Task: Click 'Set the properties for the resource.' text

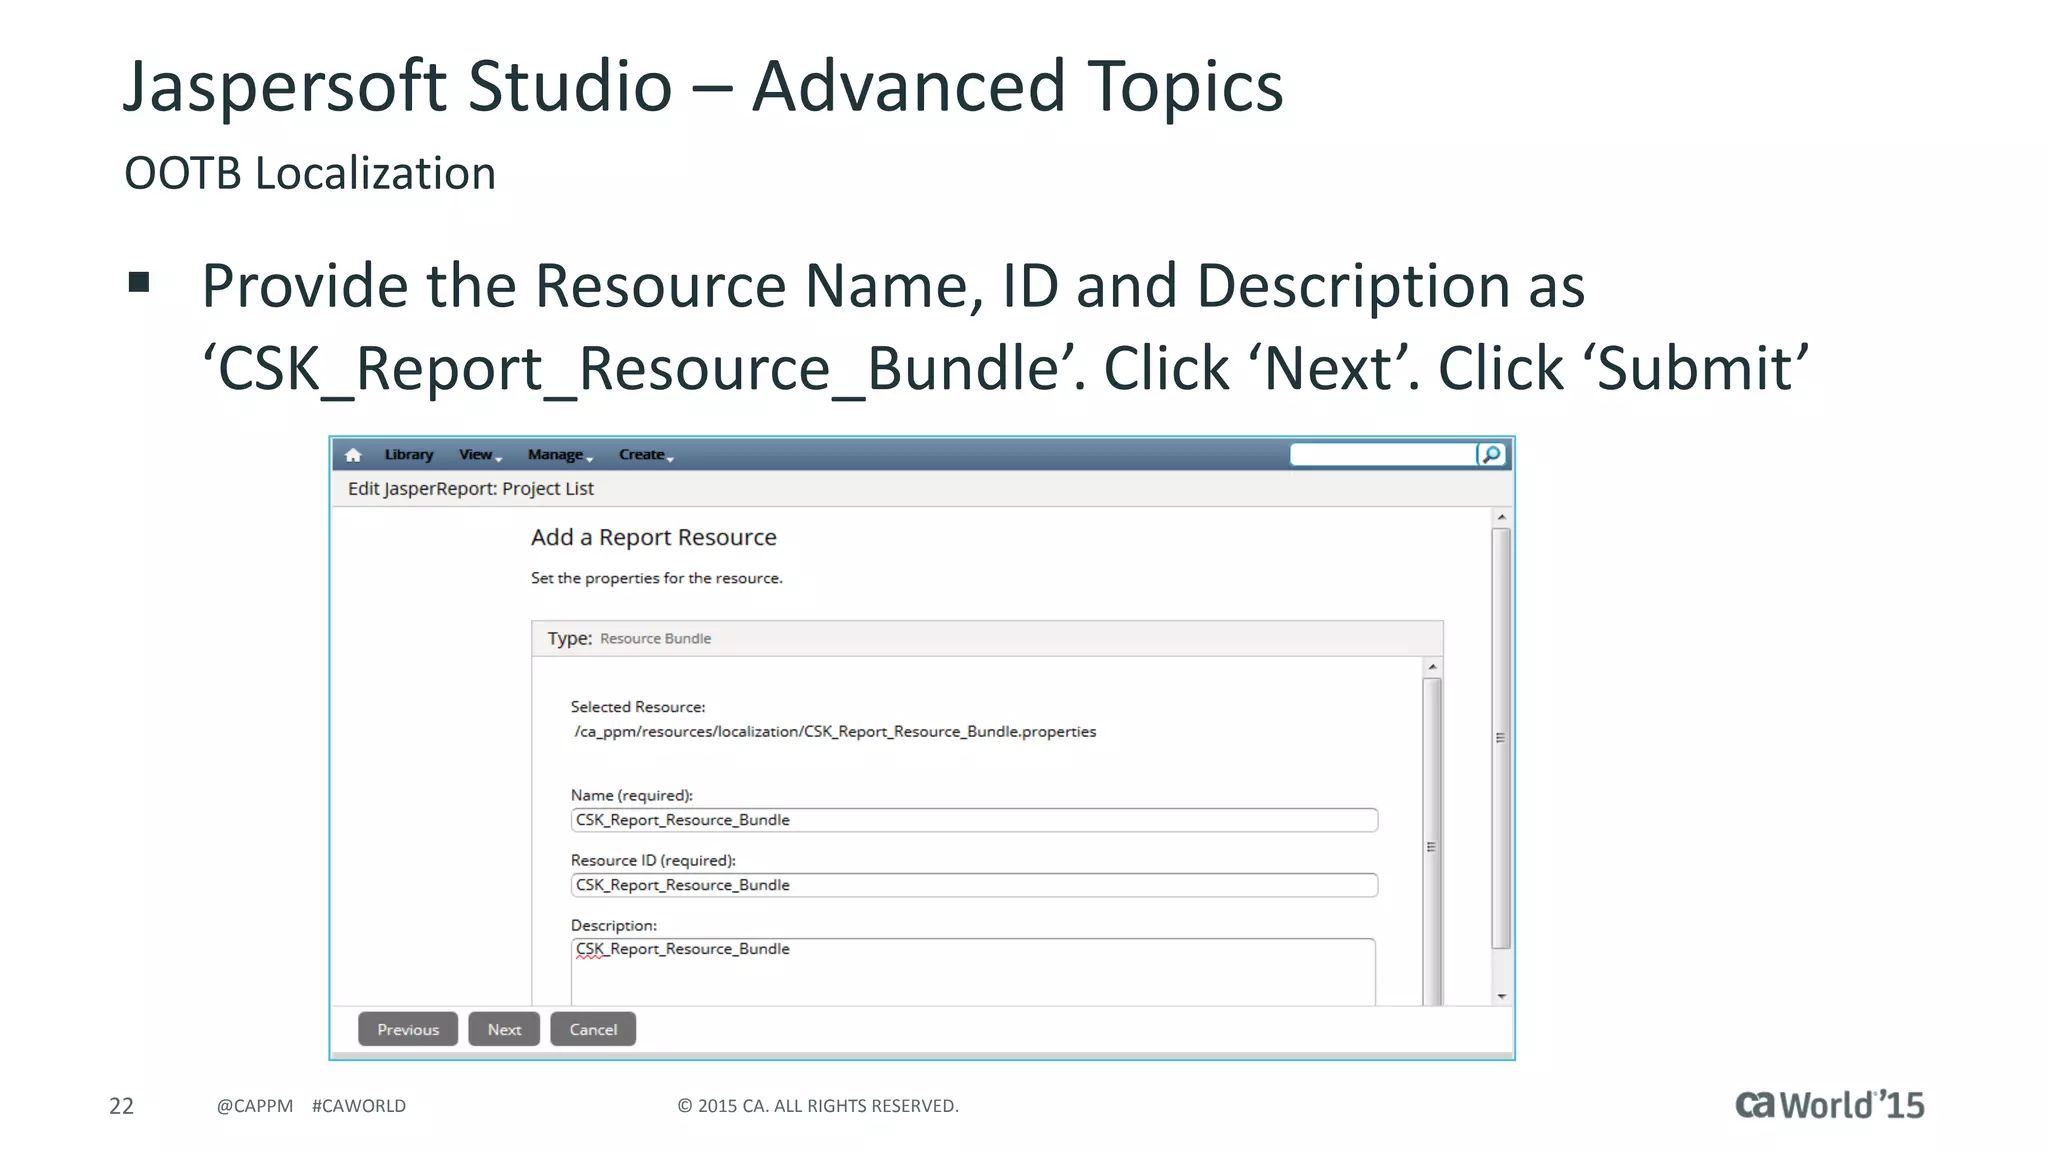Action: pos(657,578)
